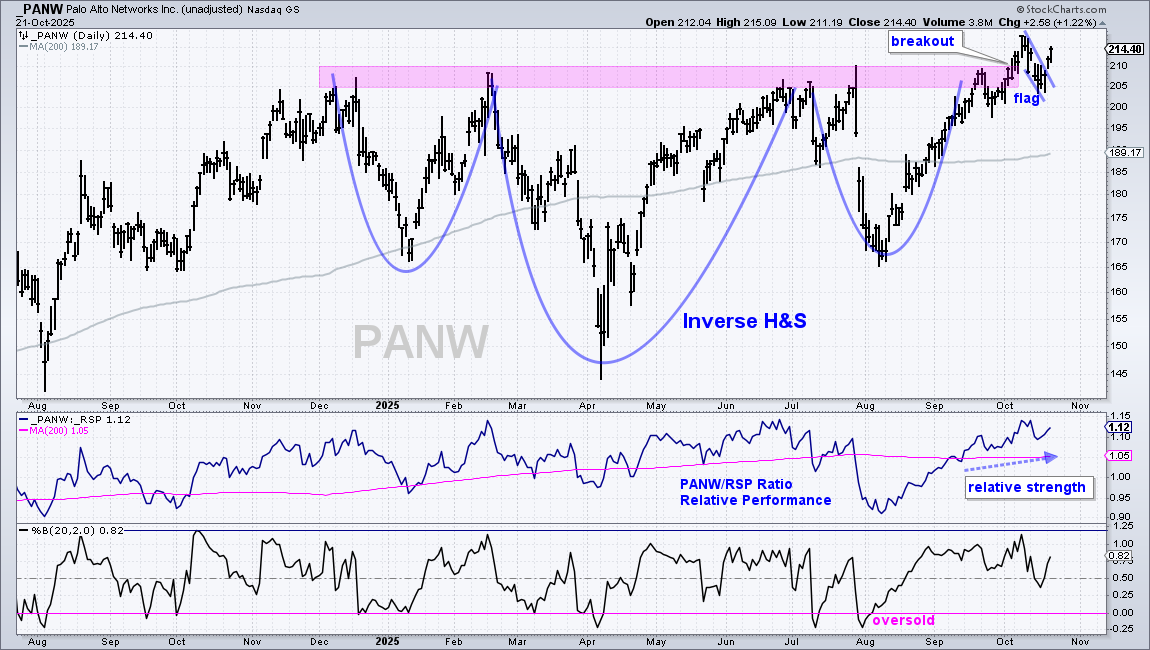Click the 21-Oct-2025 date label

[45, 23]
